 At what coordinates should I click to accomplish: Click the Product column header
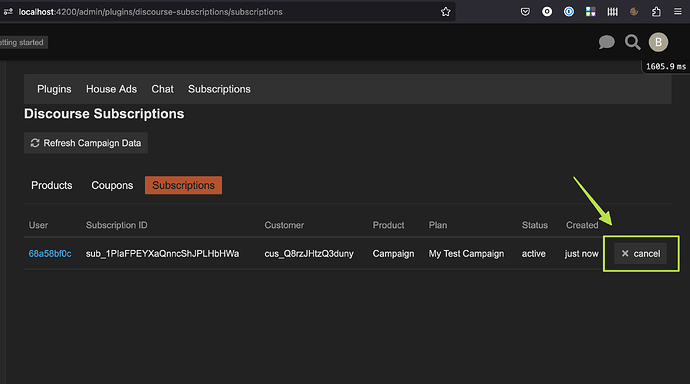tap(388, 225)
